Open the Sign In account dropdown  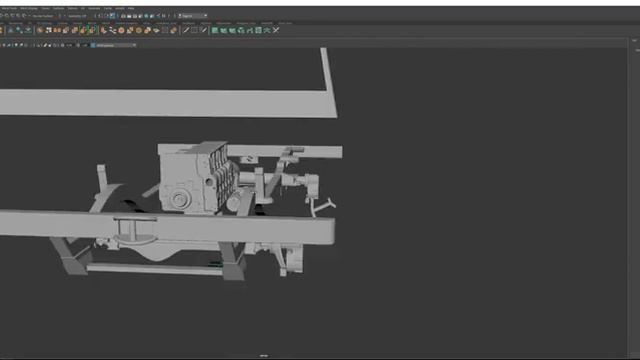tap(192, 16)
